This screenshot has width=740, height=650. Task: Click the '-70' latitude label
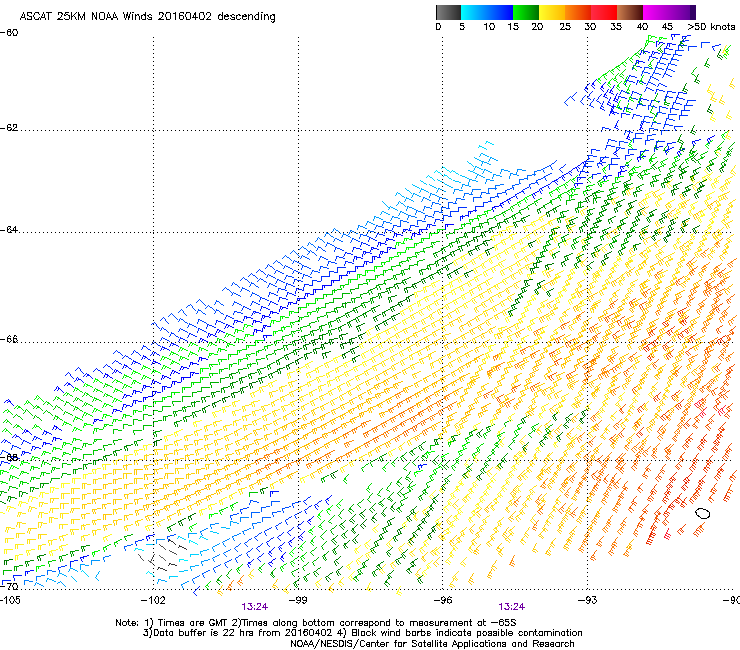click(9, 586)
